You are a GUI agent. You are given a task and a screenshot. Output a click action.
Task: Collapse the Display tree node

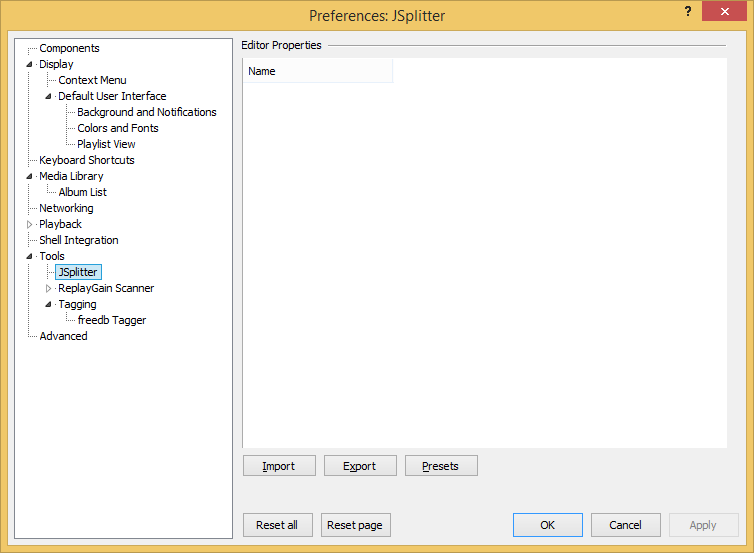point(29,64)
